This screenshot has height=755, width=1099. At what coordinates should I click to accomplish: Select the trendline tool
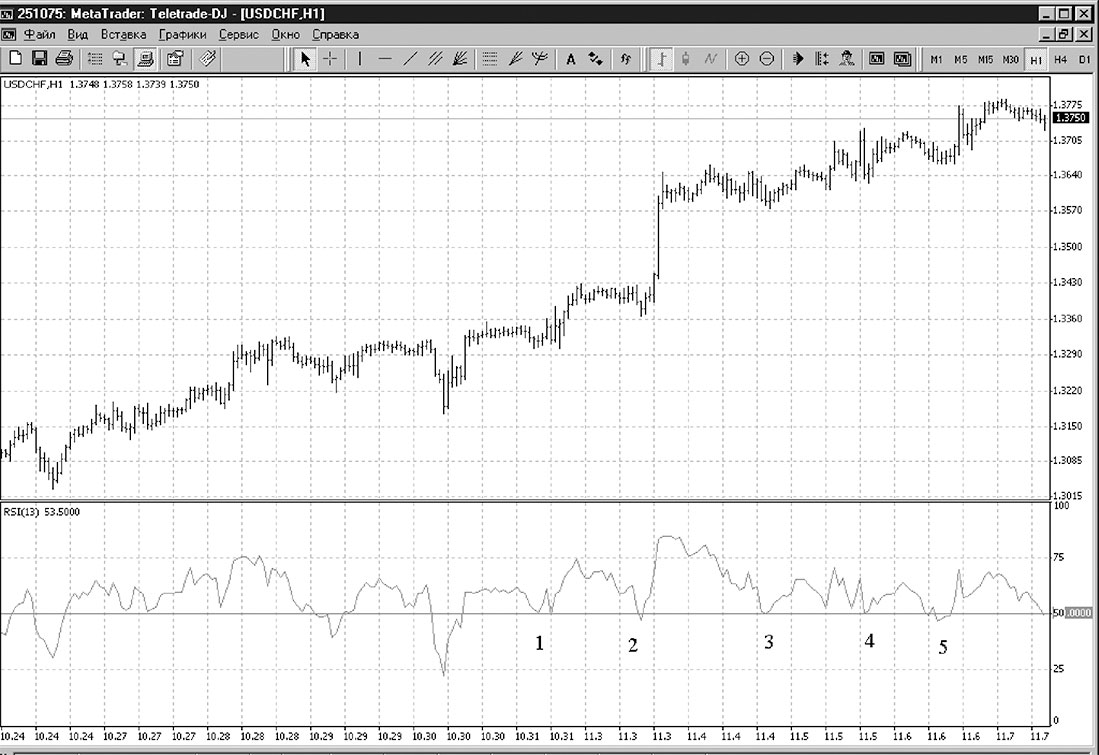(x=410, y=59)
